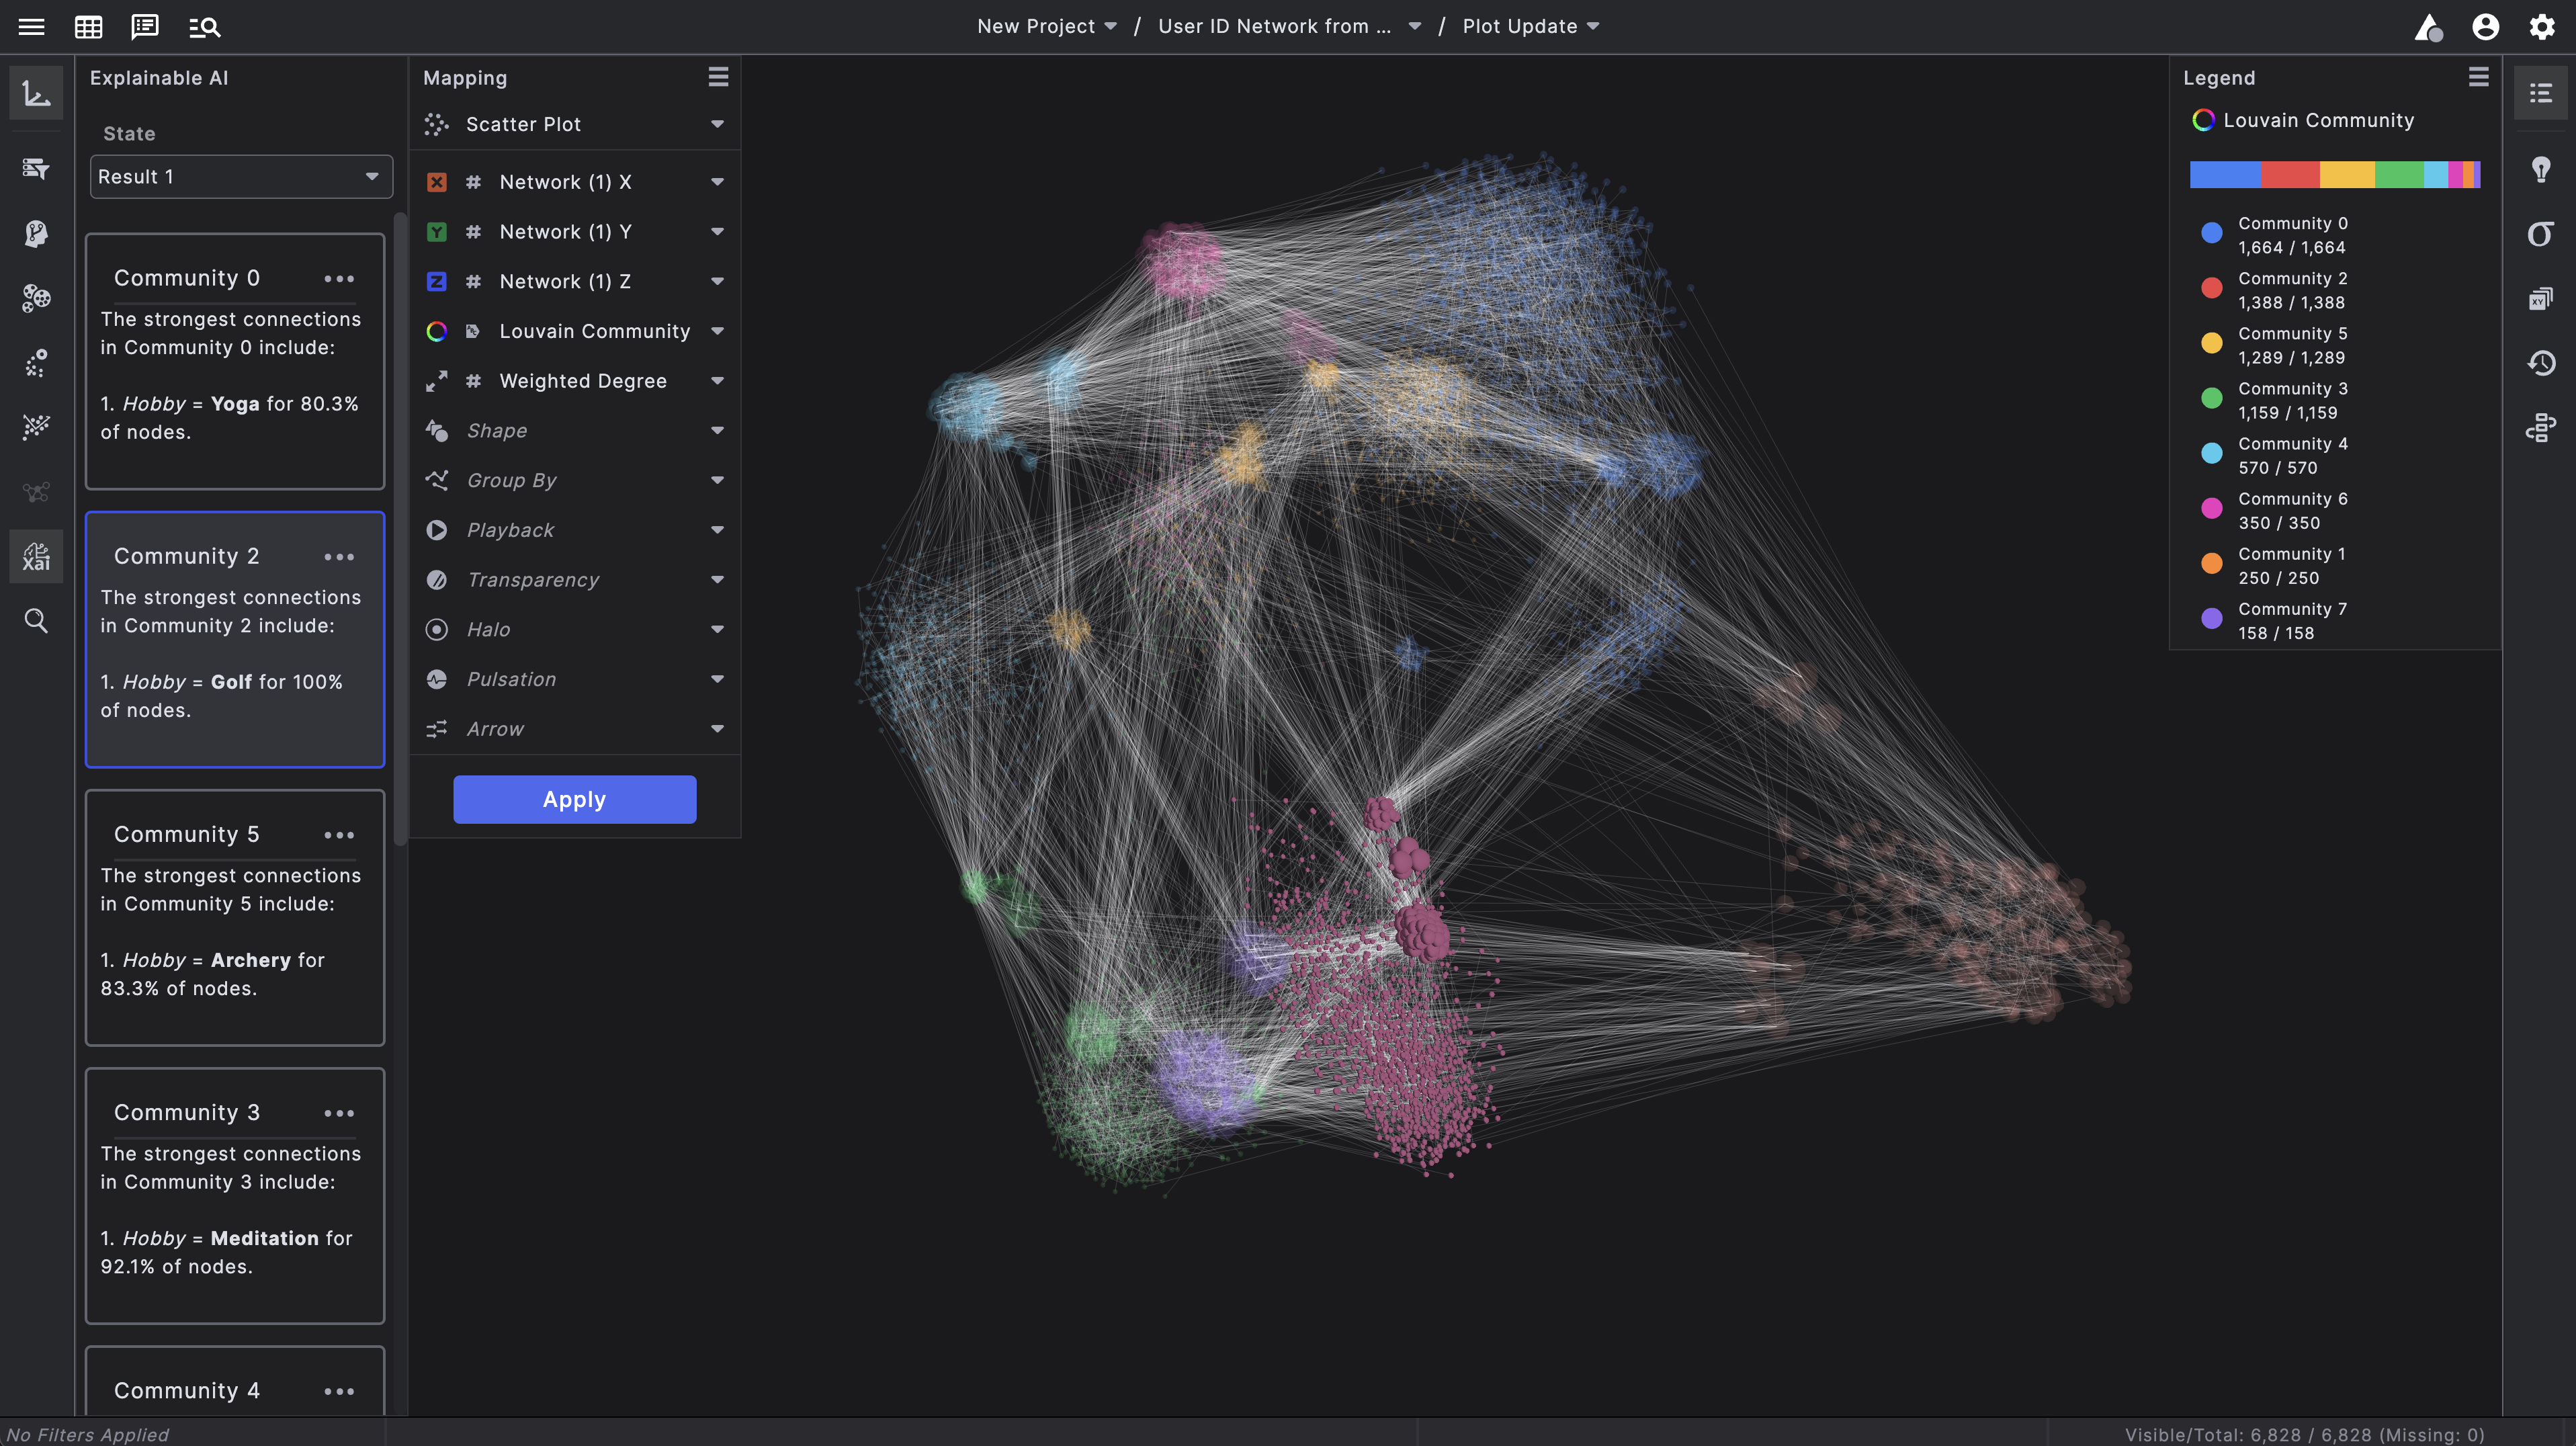Open the Mapping panel hamburger menu
Viewport: 2576px width, 1446px height.
click(x=718, y=77)
